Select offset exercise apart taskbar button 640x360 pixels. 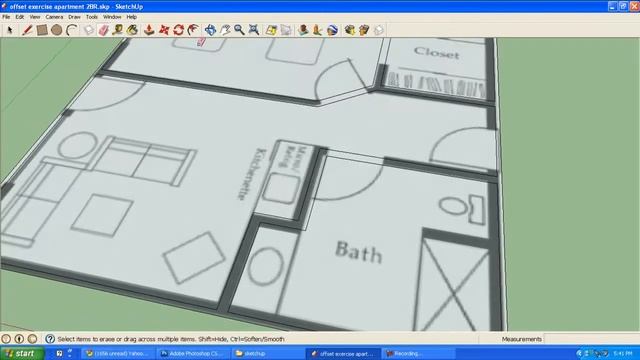[343, 353]
